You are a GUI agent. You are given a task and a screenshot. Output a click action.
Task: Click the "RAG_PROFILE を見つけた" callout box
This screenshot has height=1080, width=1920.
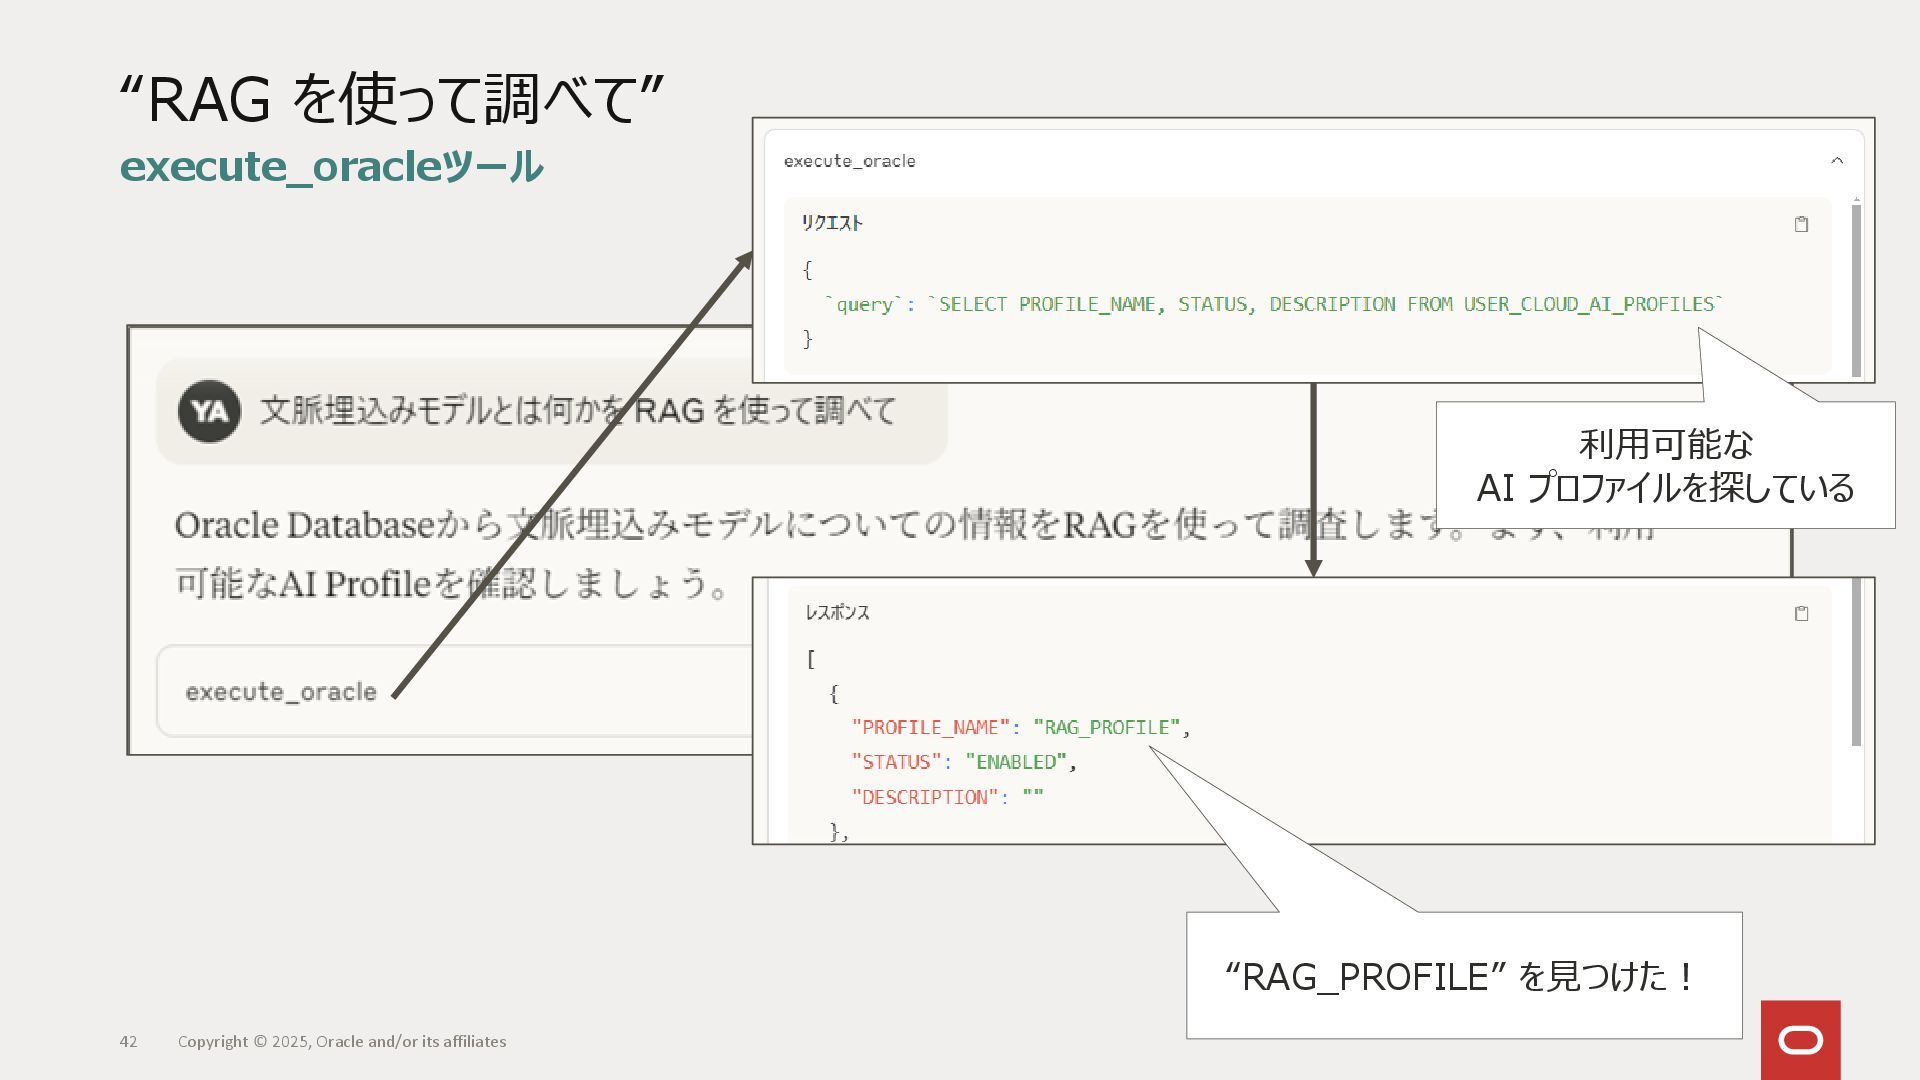(1463, 975)
